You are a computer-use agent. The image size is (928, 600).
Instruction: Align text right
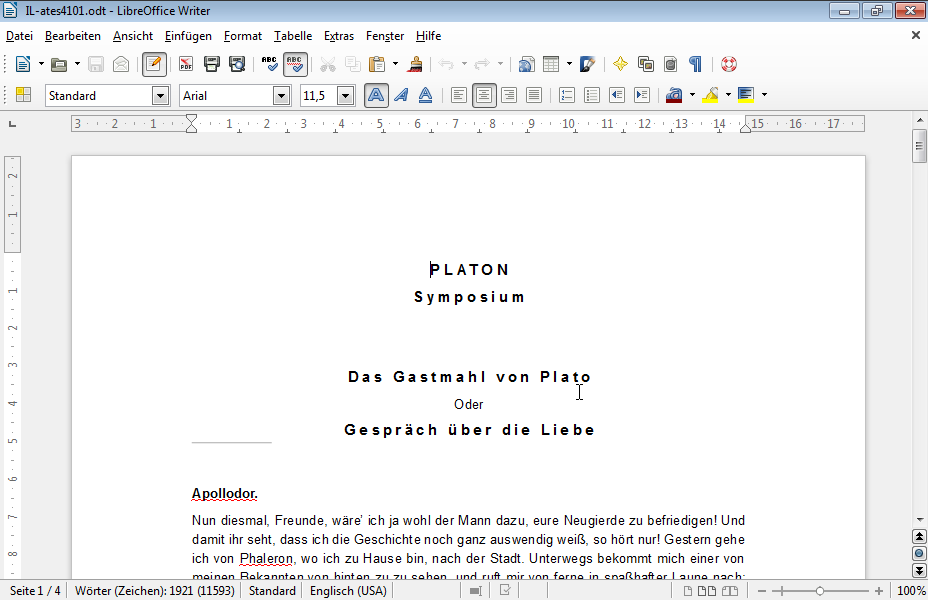pos(509,95)
